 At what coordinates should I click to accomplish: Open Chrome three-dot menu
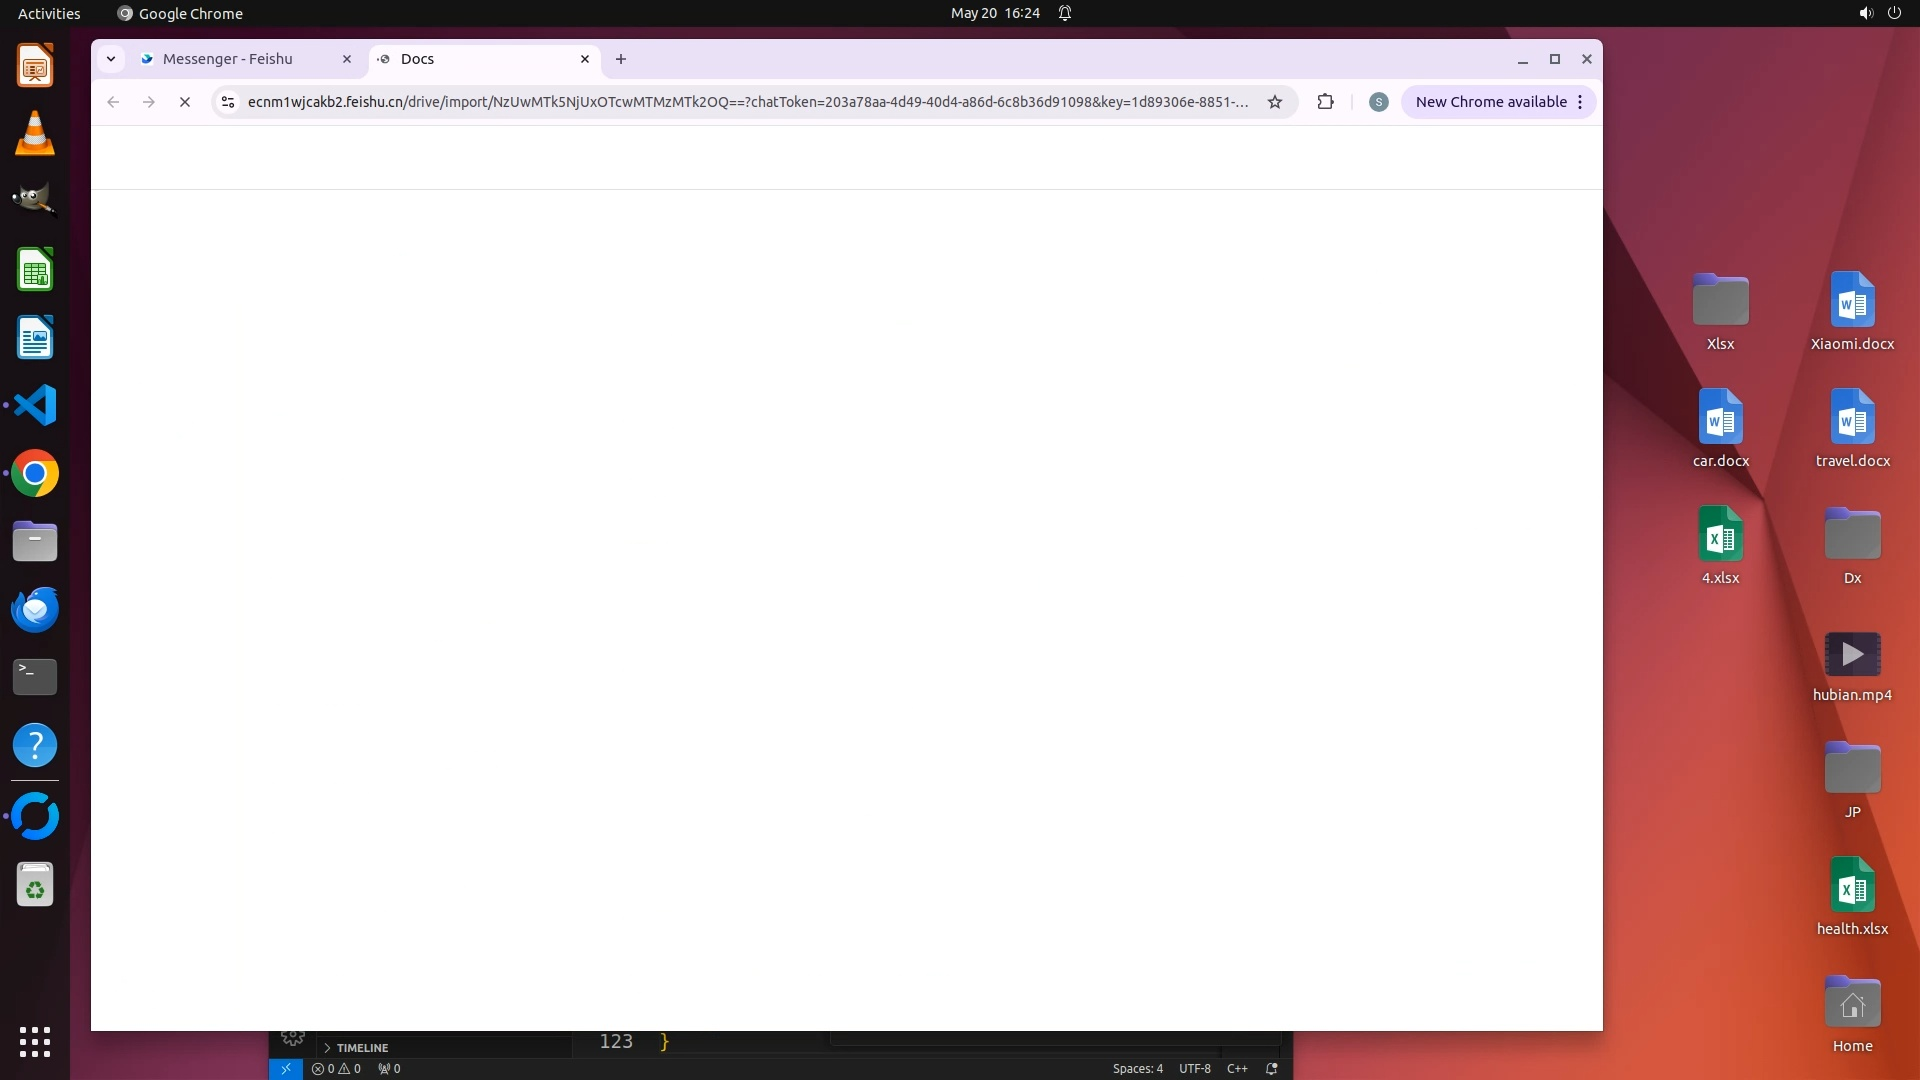1580,102
